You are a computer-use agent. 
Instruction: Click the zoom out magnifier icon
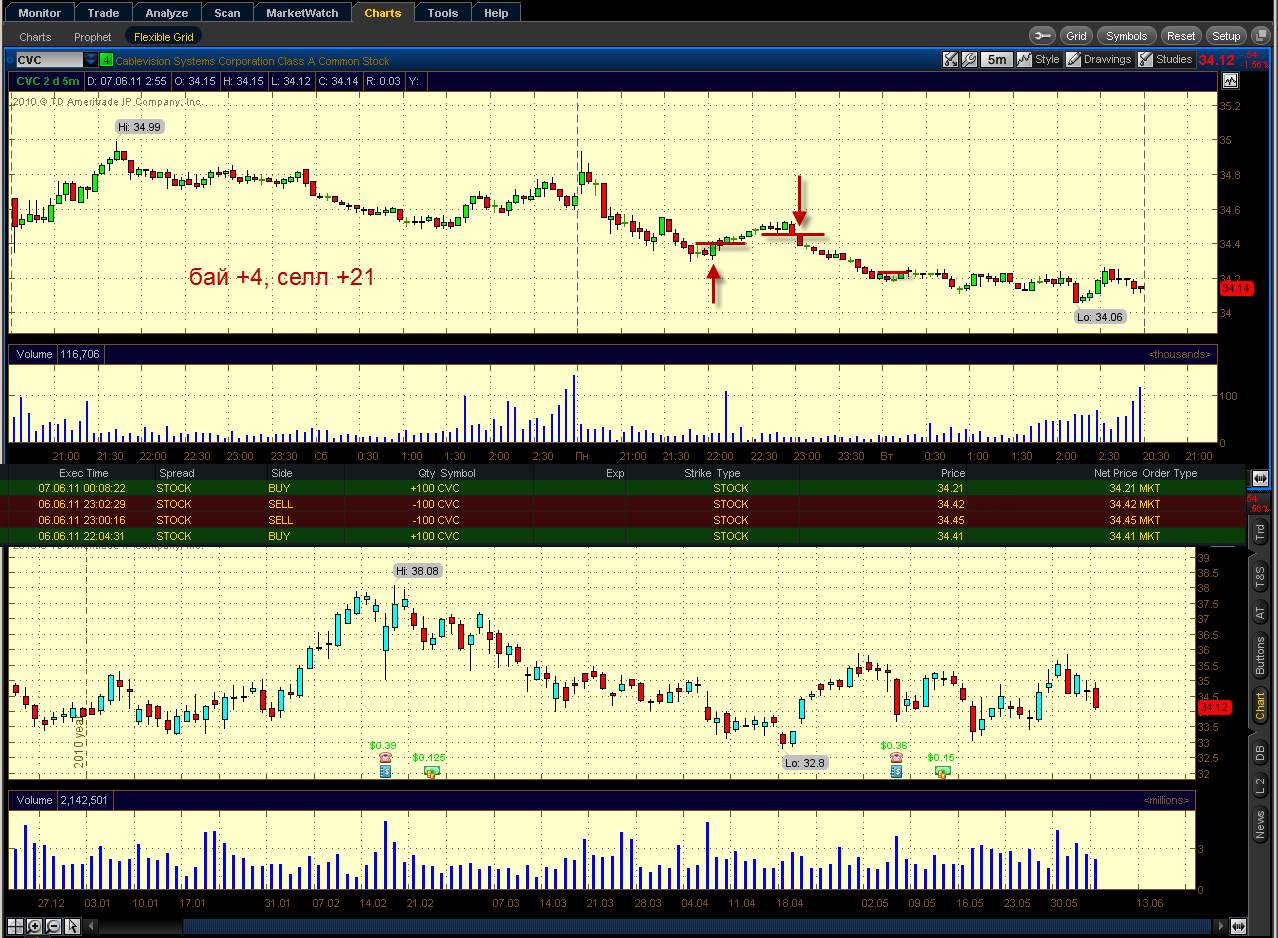(x=53, y=926)
